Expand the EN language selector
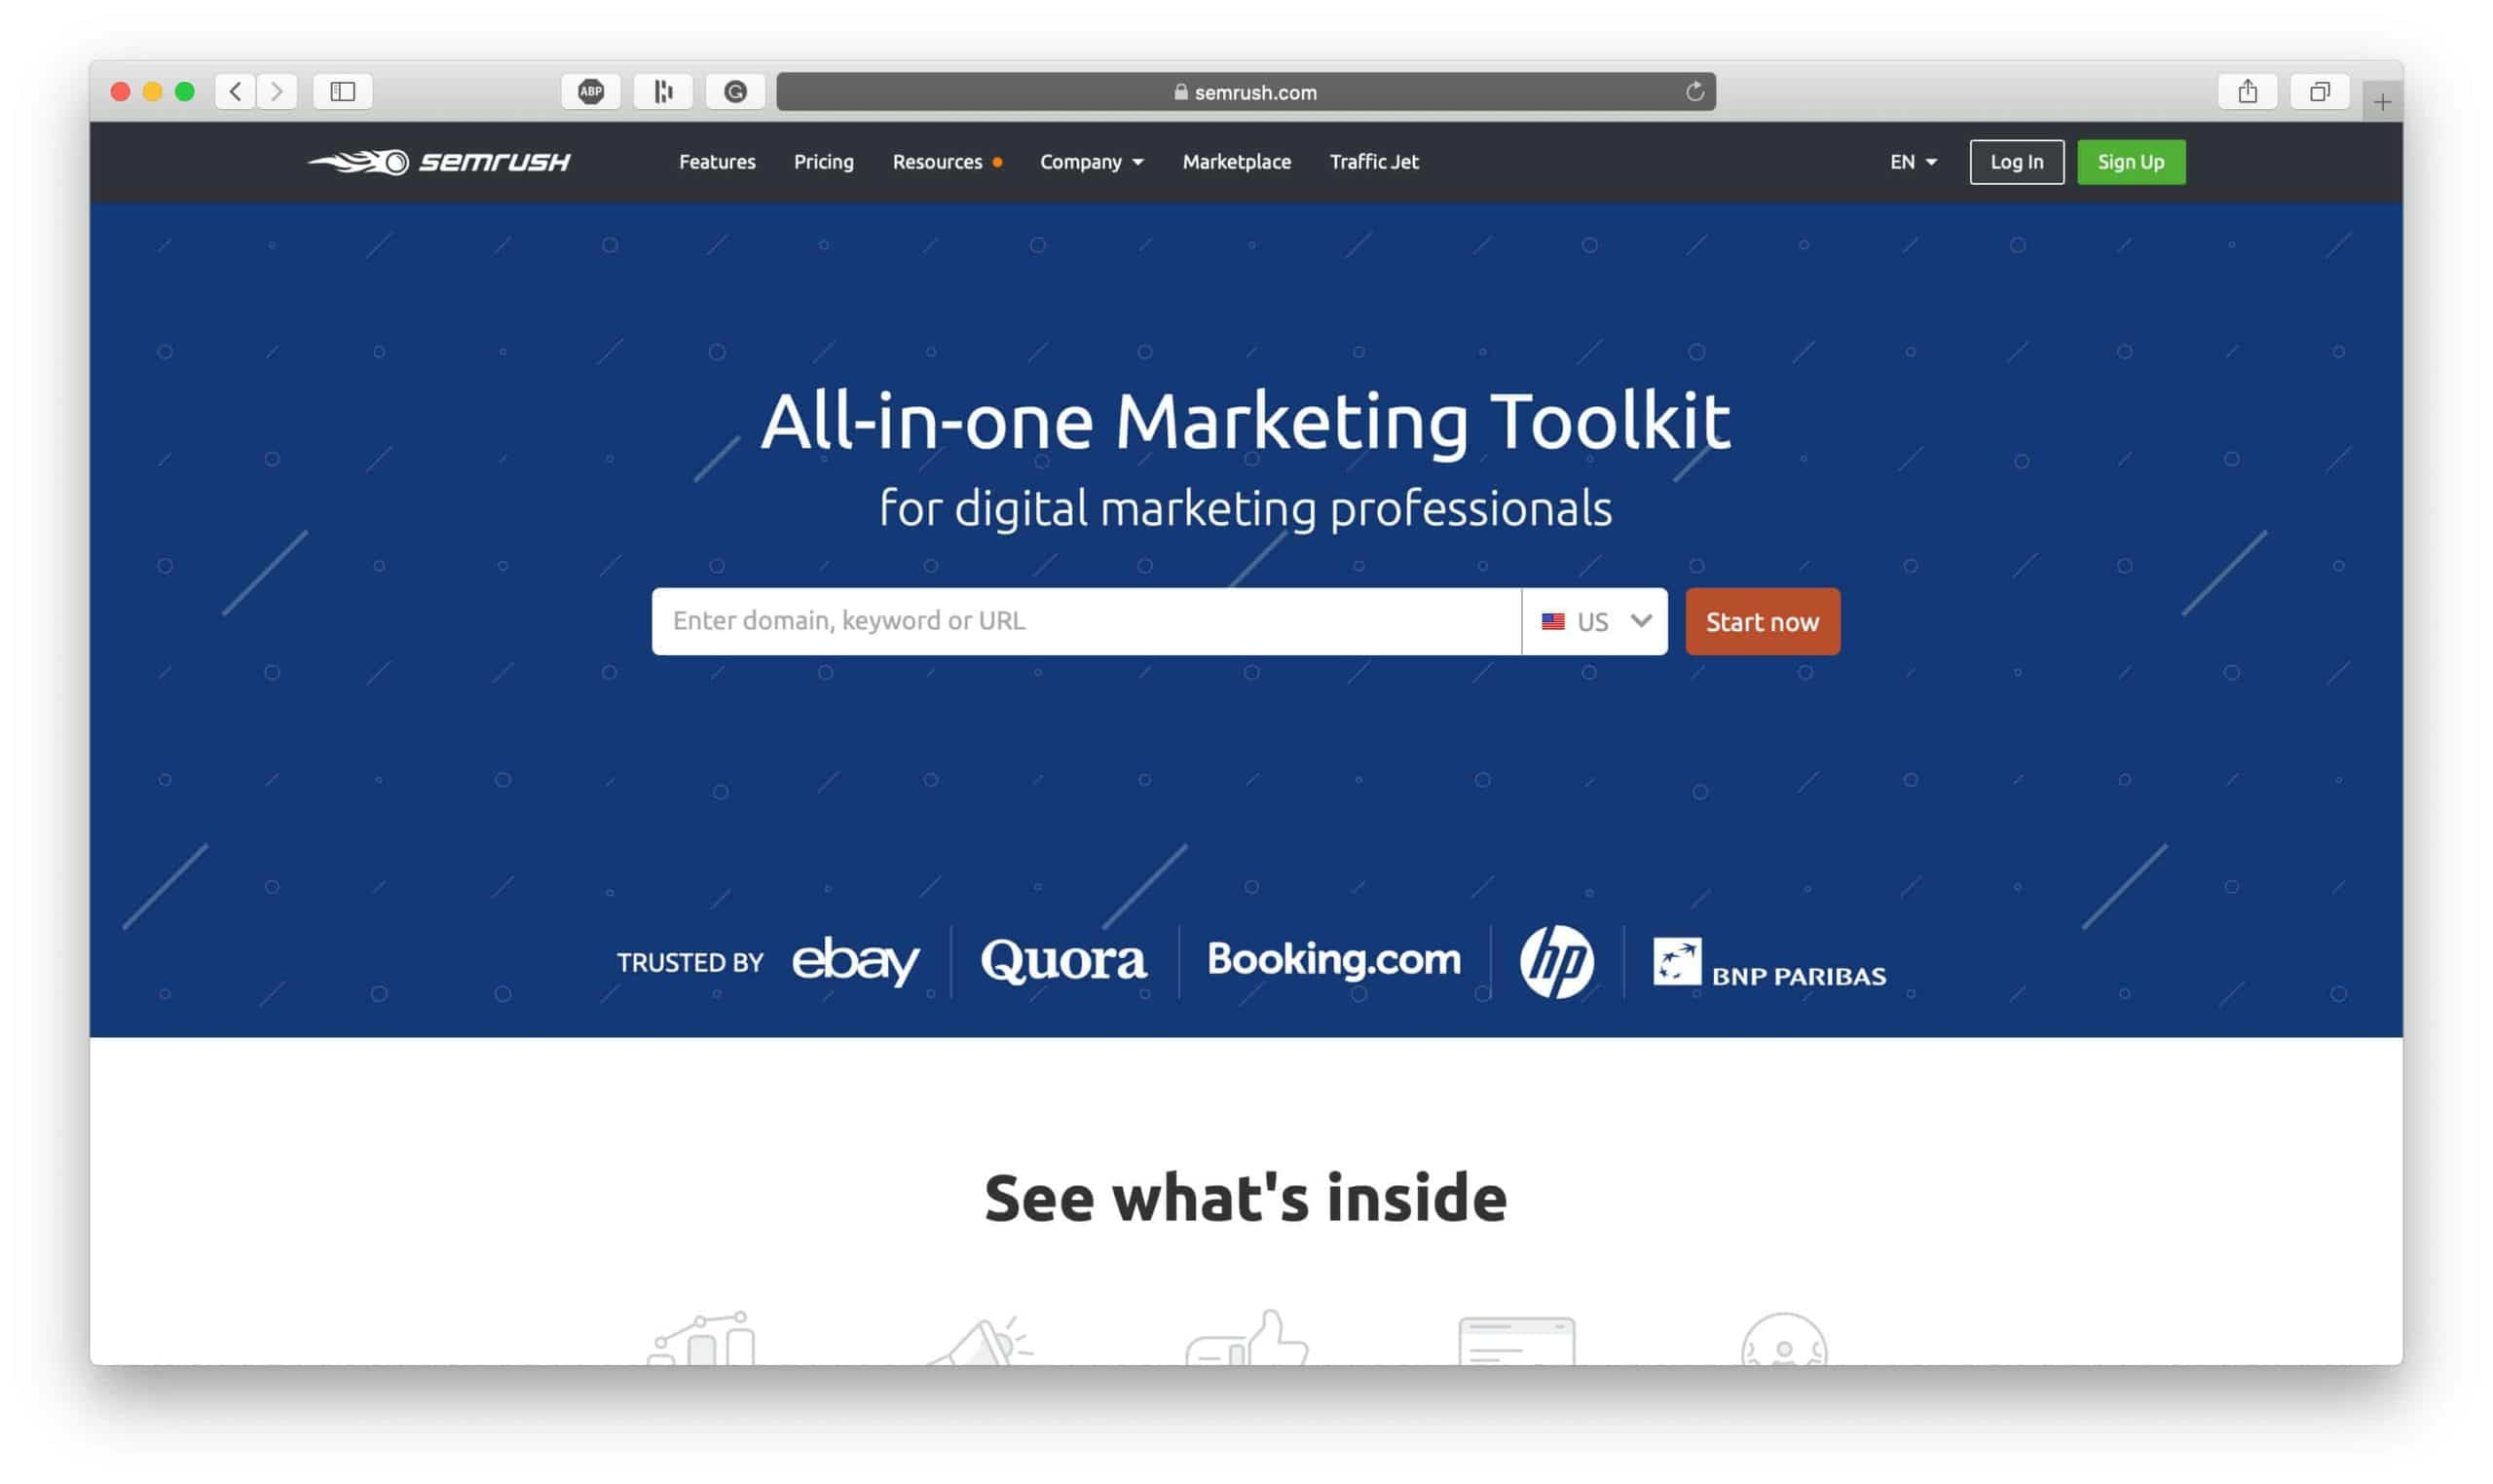 click(1912, 161)
